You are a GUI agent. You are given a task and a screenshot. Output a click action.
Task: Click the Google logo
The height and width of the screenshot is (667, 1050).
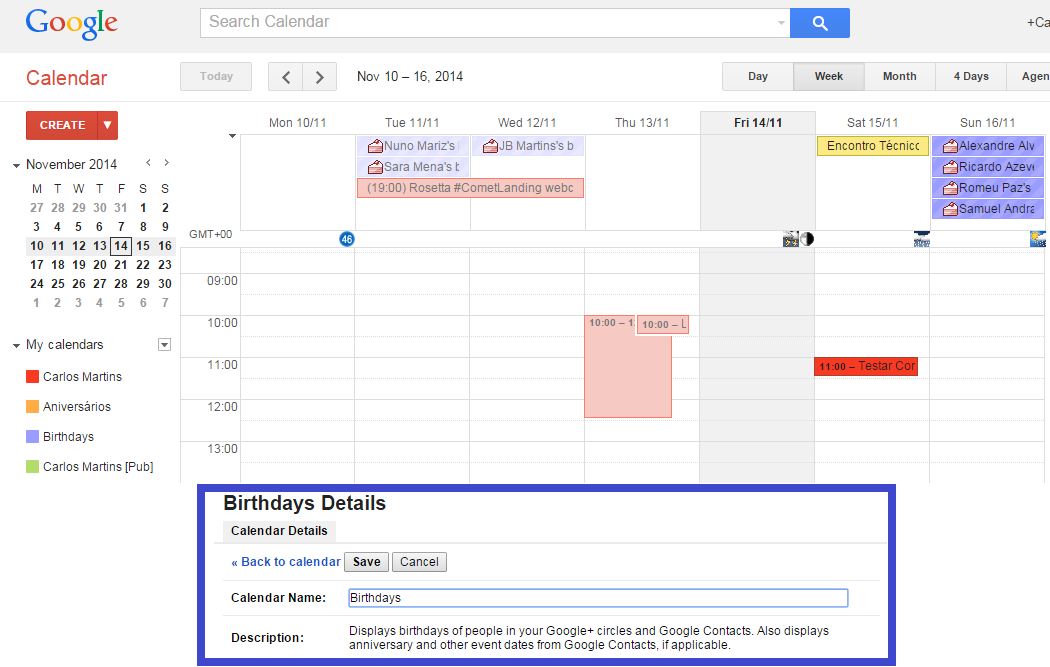71,24
